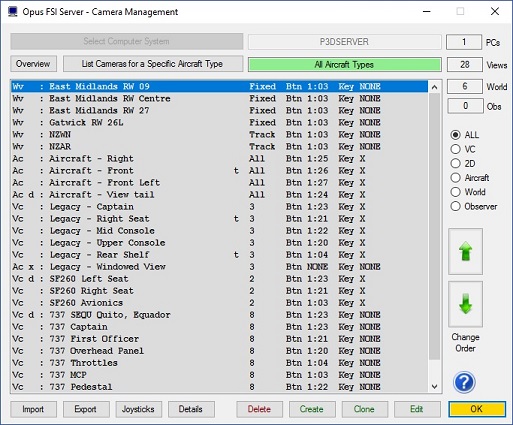Viewport: 513px width, 425px height.
Task: Click the P3DSERVER computer name field
Action: pyautogui.click(x=345, y=42)
